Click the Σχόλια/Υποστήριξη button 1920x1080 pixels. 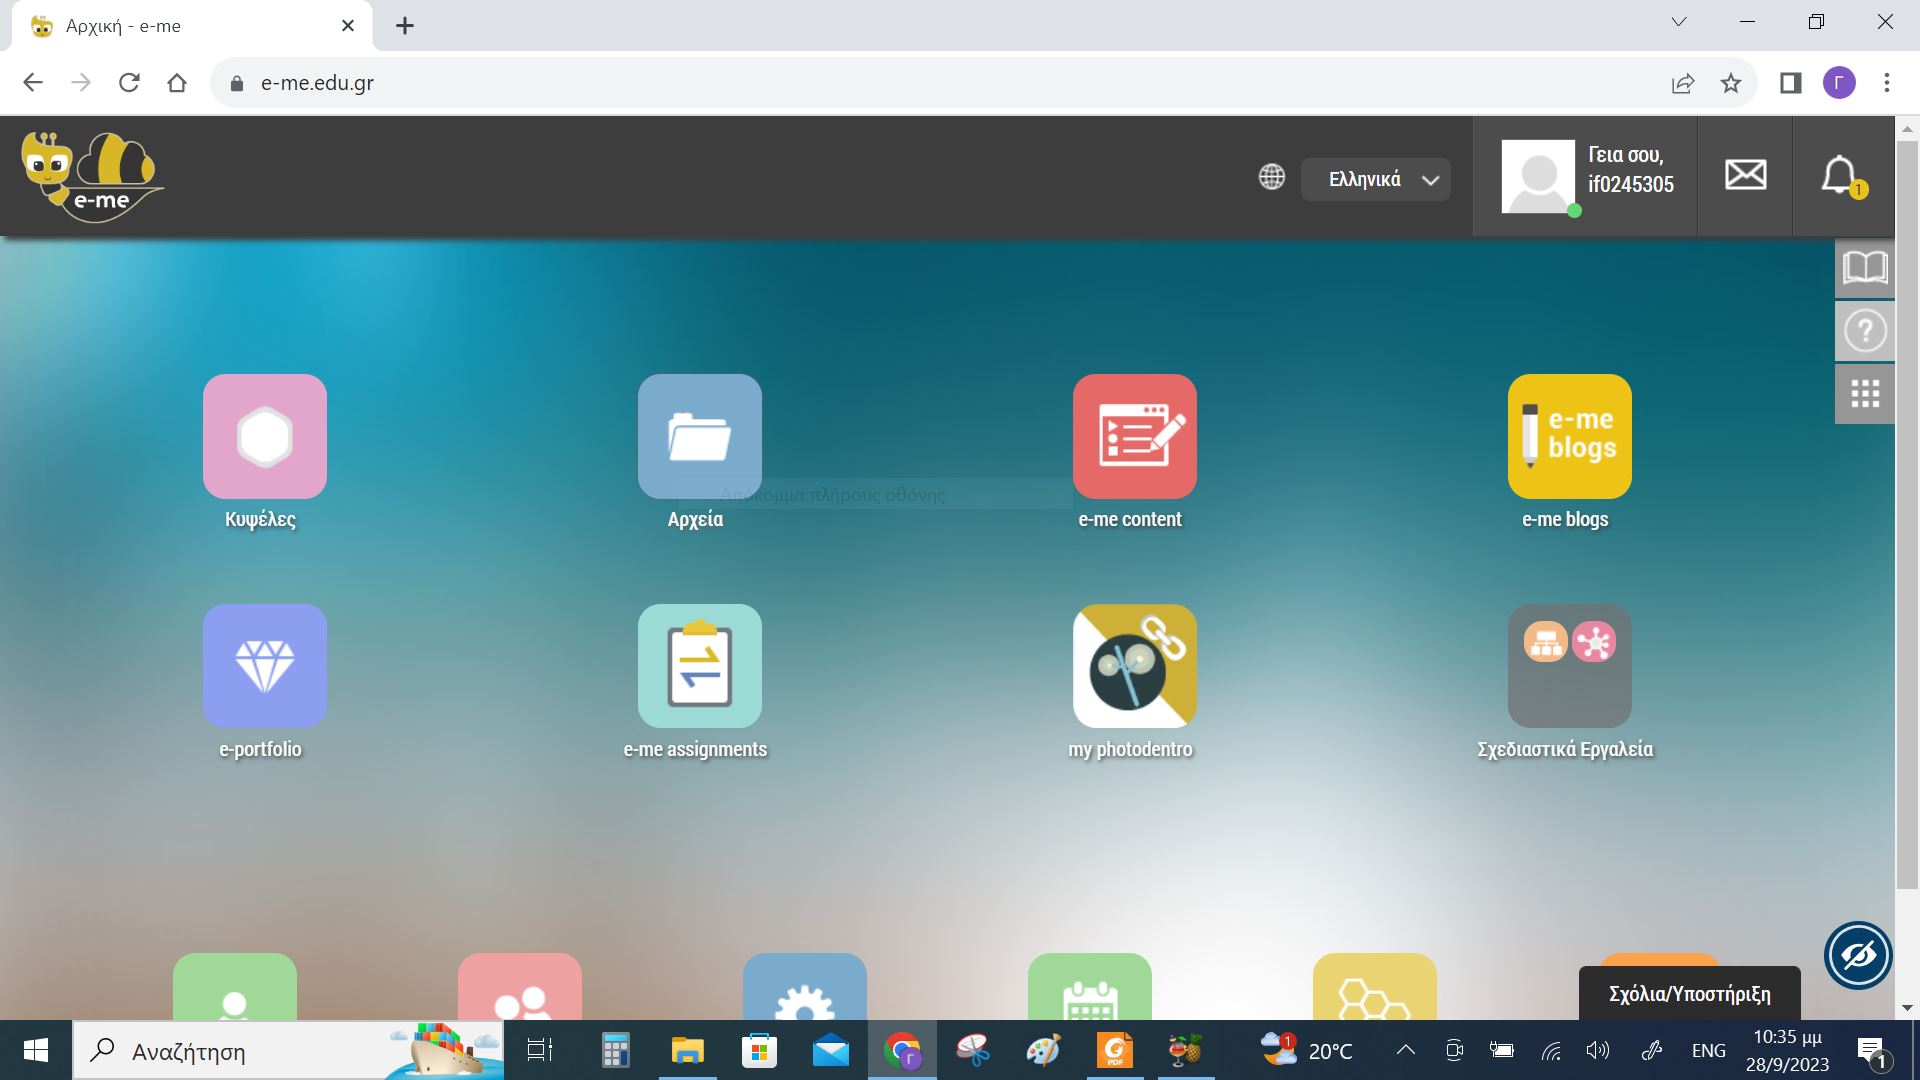click(x=1690, y=994)
